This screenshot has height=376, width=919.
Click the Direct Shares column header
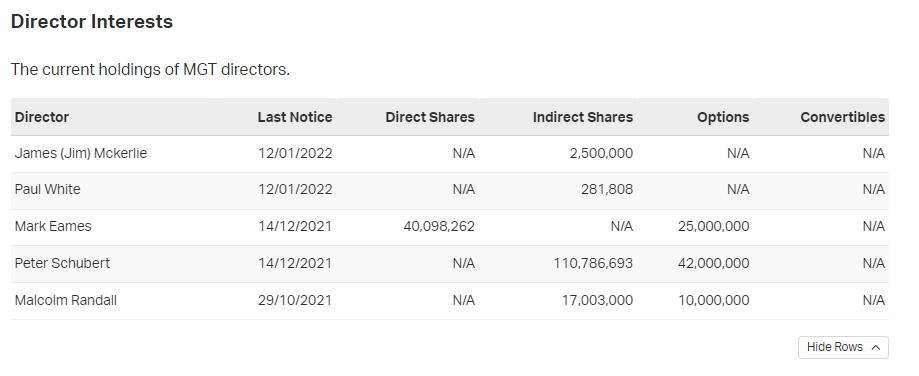tap(430, 117)
